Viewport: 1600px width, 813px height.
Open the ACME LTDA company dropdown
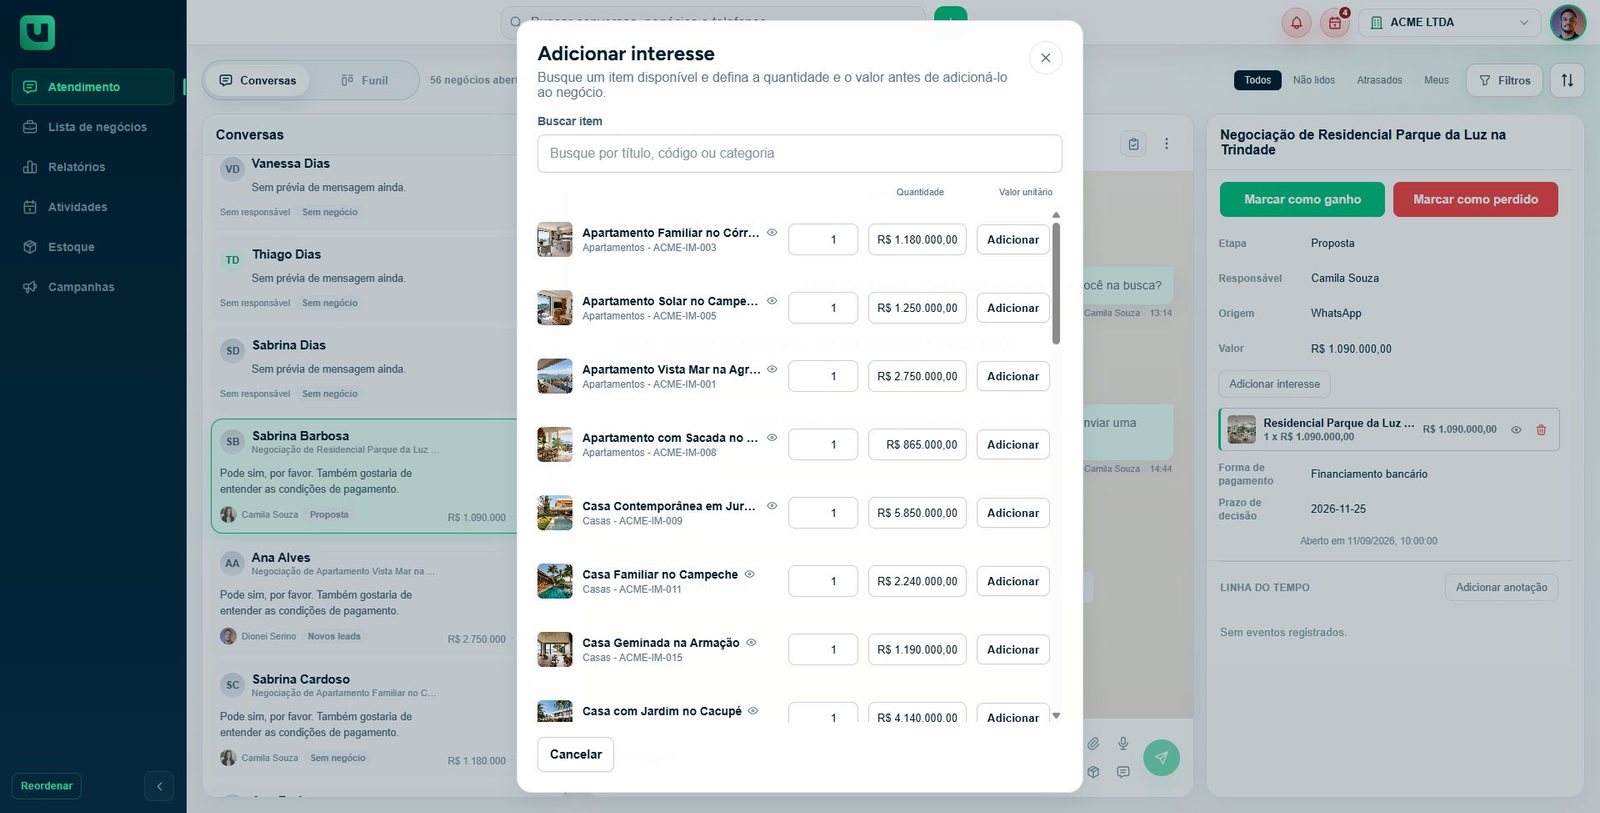1450,23
